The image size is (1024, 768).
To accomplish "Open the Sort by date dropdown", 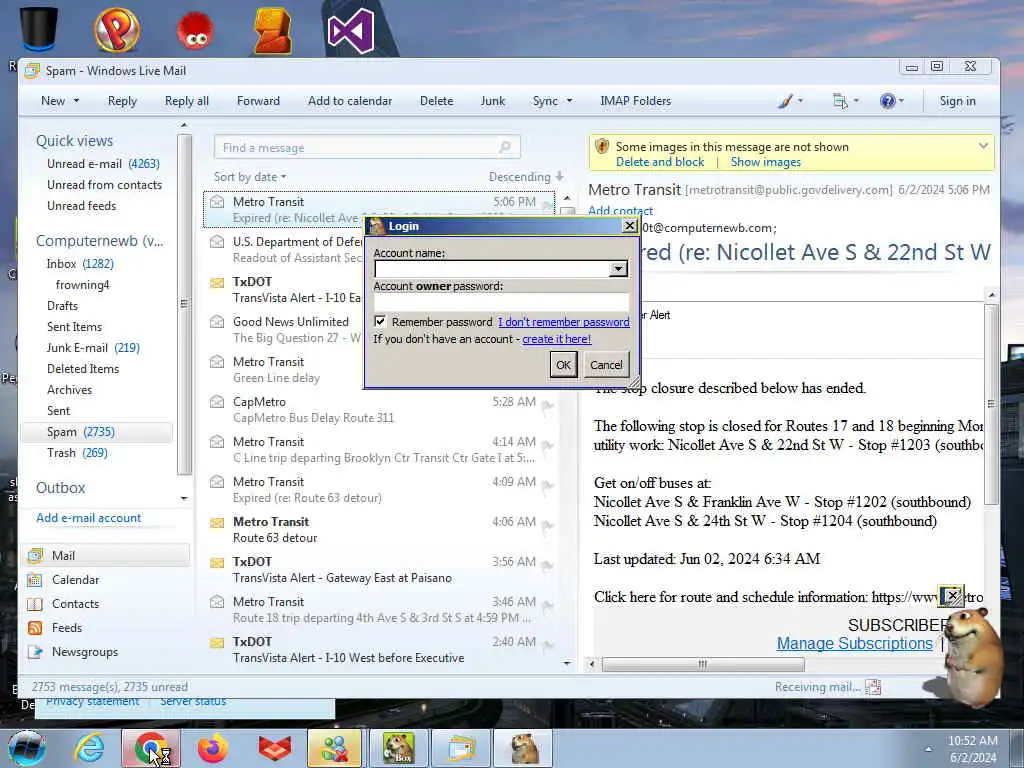I will pos(249,177).
